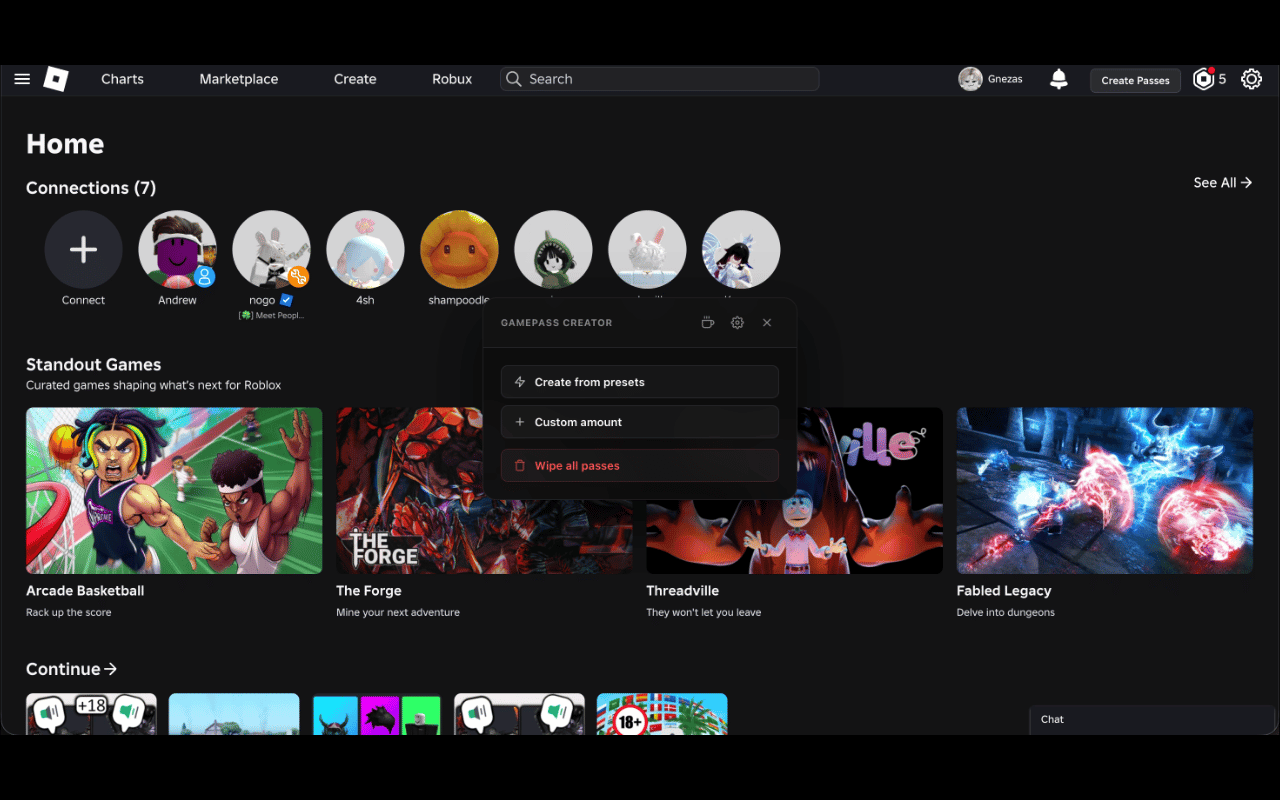The width and height of the screenshot is (1280, 800).
Task: Click 'Delve into dungeons' subtitle
Action: coord(1006,612)
